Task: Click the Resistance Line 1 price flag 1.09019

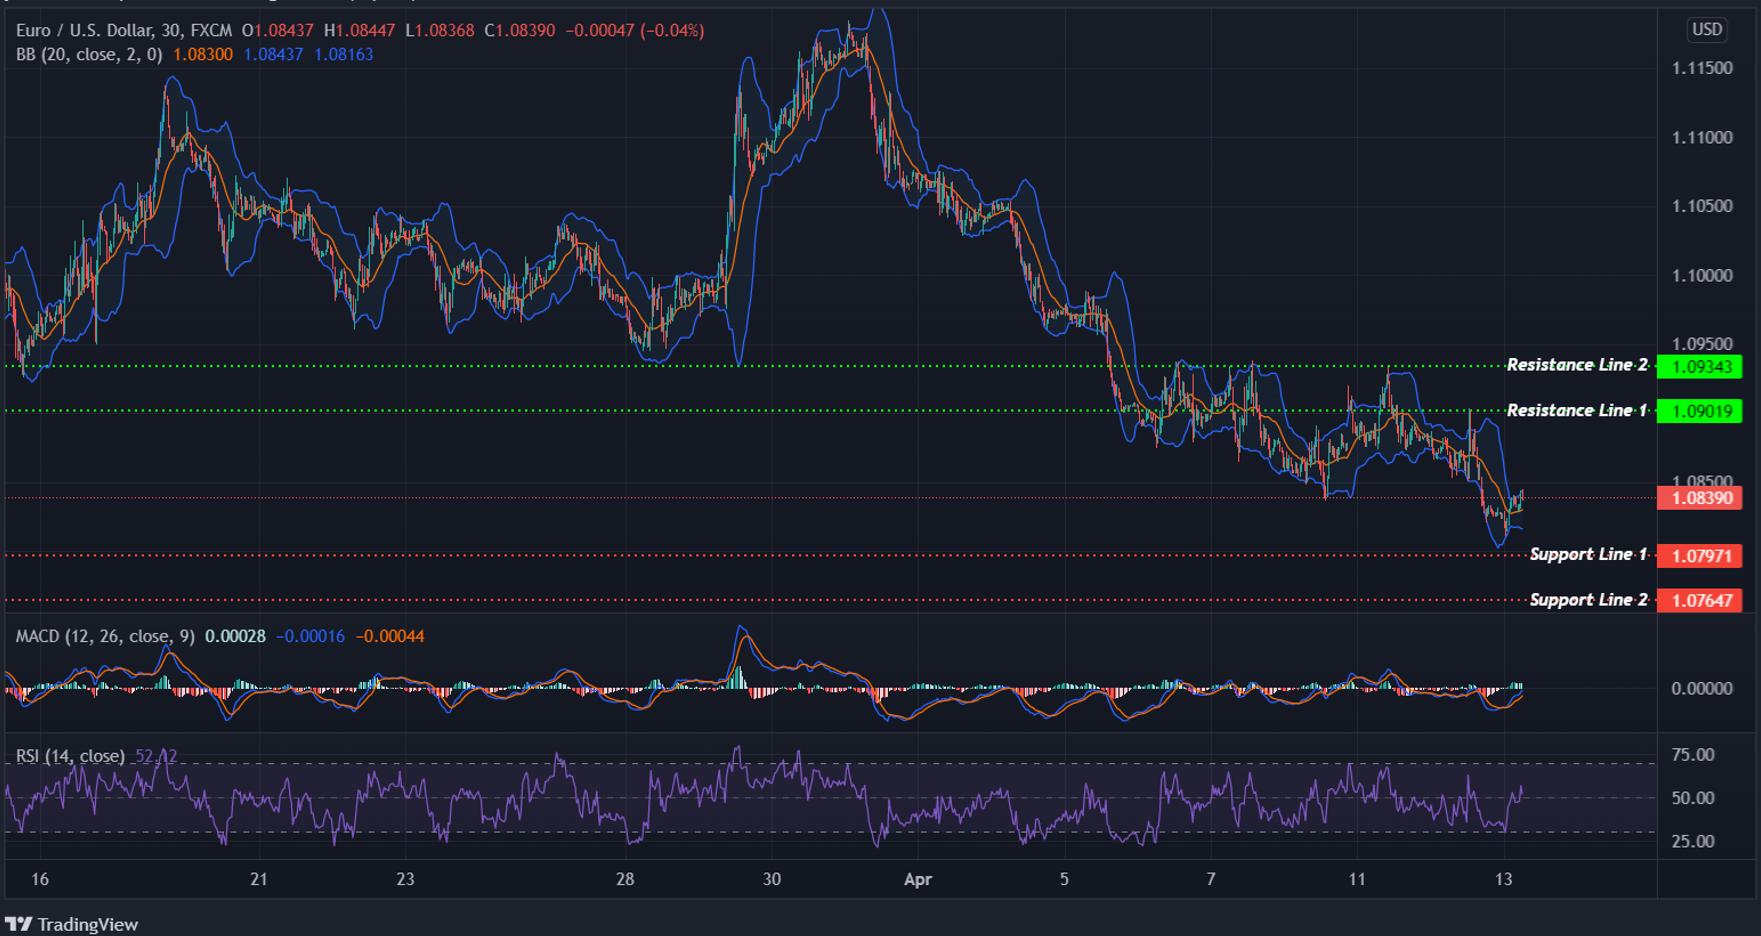Action: tap(1703, 411)
